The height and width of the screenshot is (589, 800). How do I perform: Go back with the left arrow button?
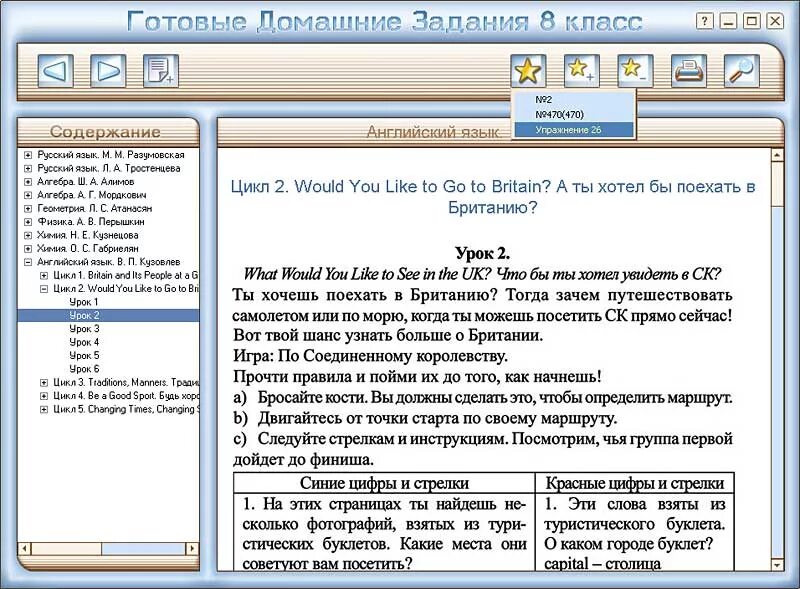pyautogui.click(x=56, y=70)
